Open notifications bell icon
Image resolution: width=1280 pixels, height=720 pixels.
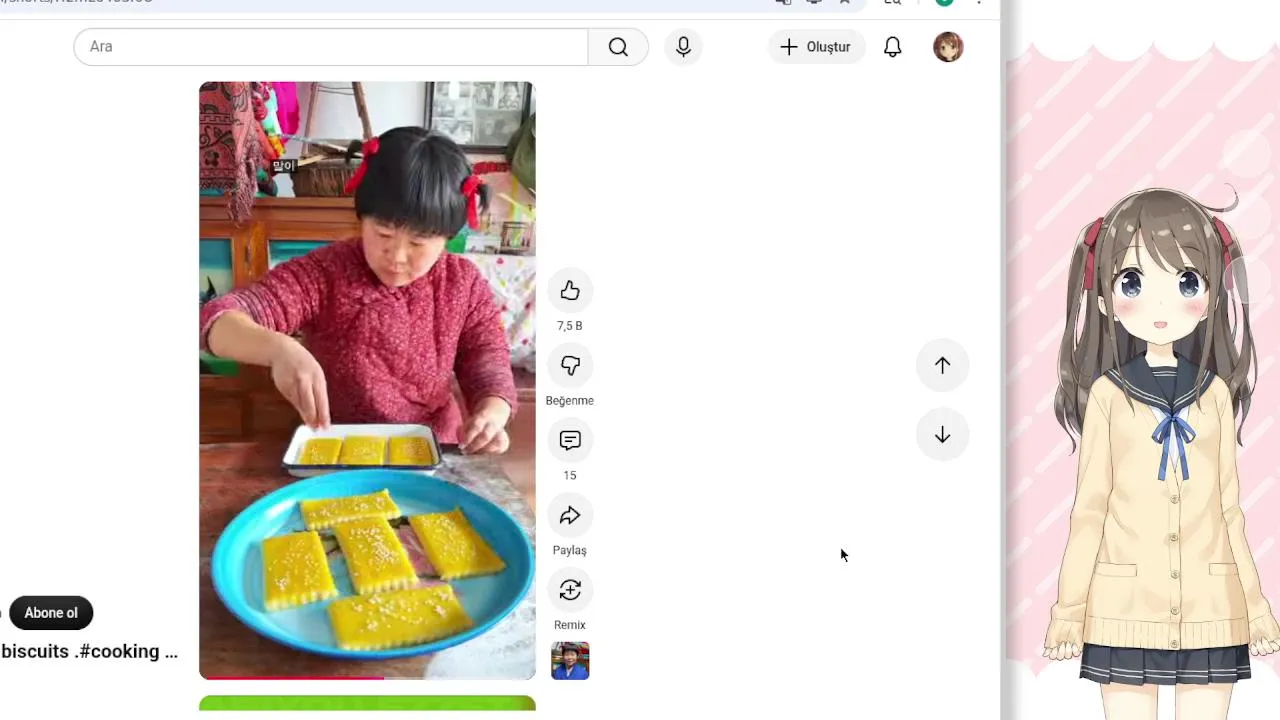point(893,47)
